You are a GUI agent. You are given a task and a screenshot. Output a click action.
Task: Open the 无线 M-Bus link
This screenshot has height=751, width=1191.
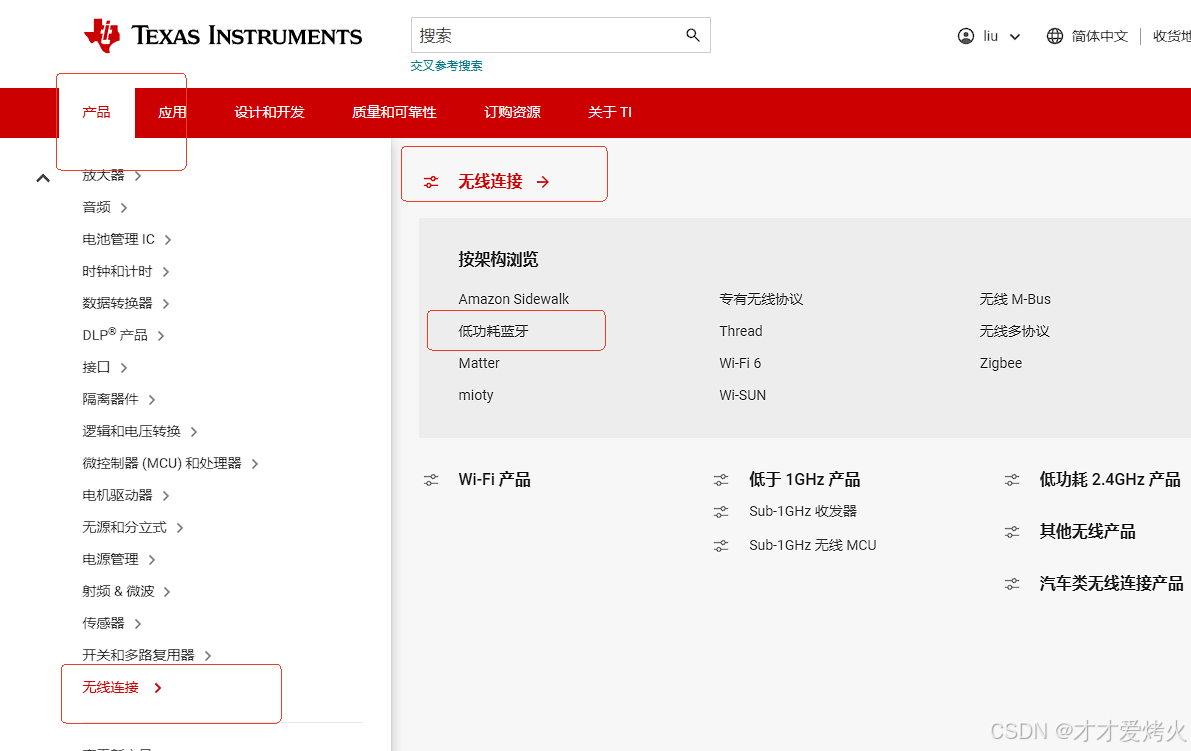pos(1015,299)
